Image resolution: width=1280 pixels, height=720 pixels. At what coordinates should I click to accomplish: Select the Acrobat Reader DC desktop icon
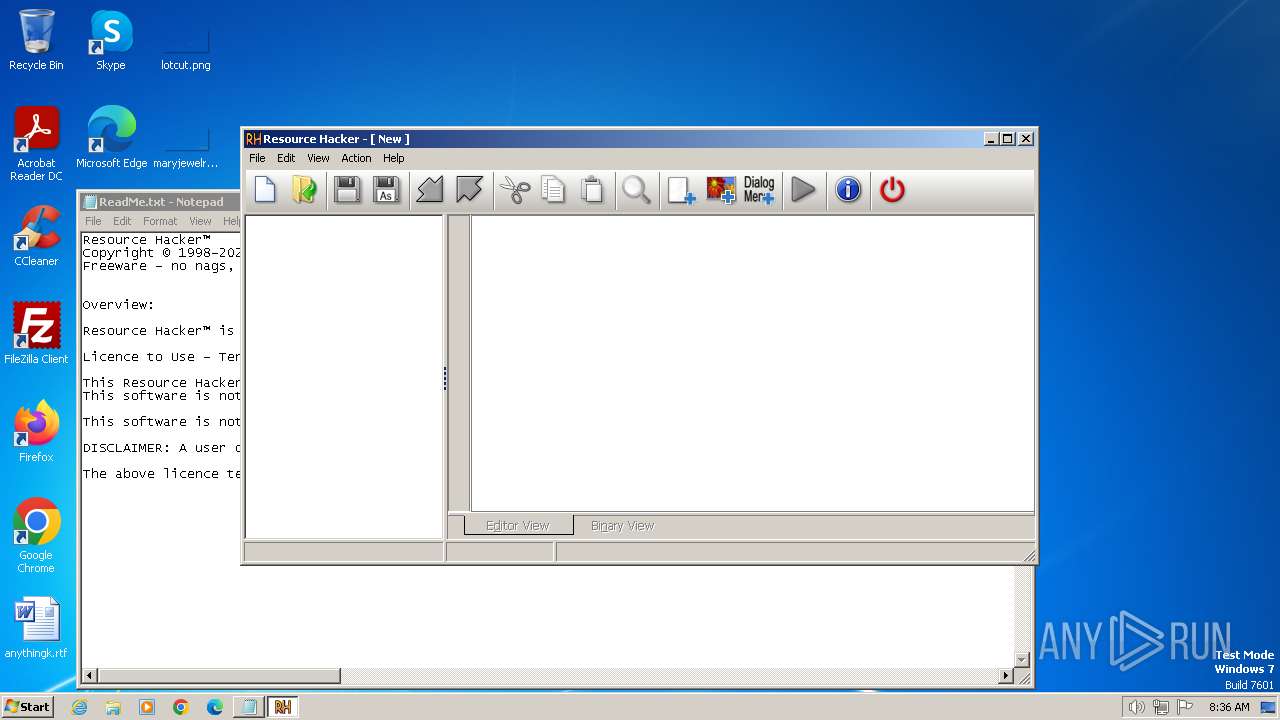[36, 144]
